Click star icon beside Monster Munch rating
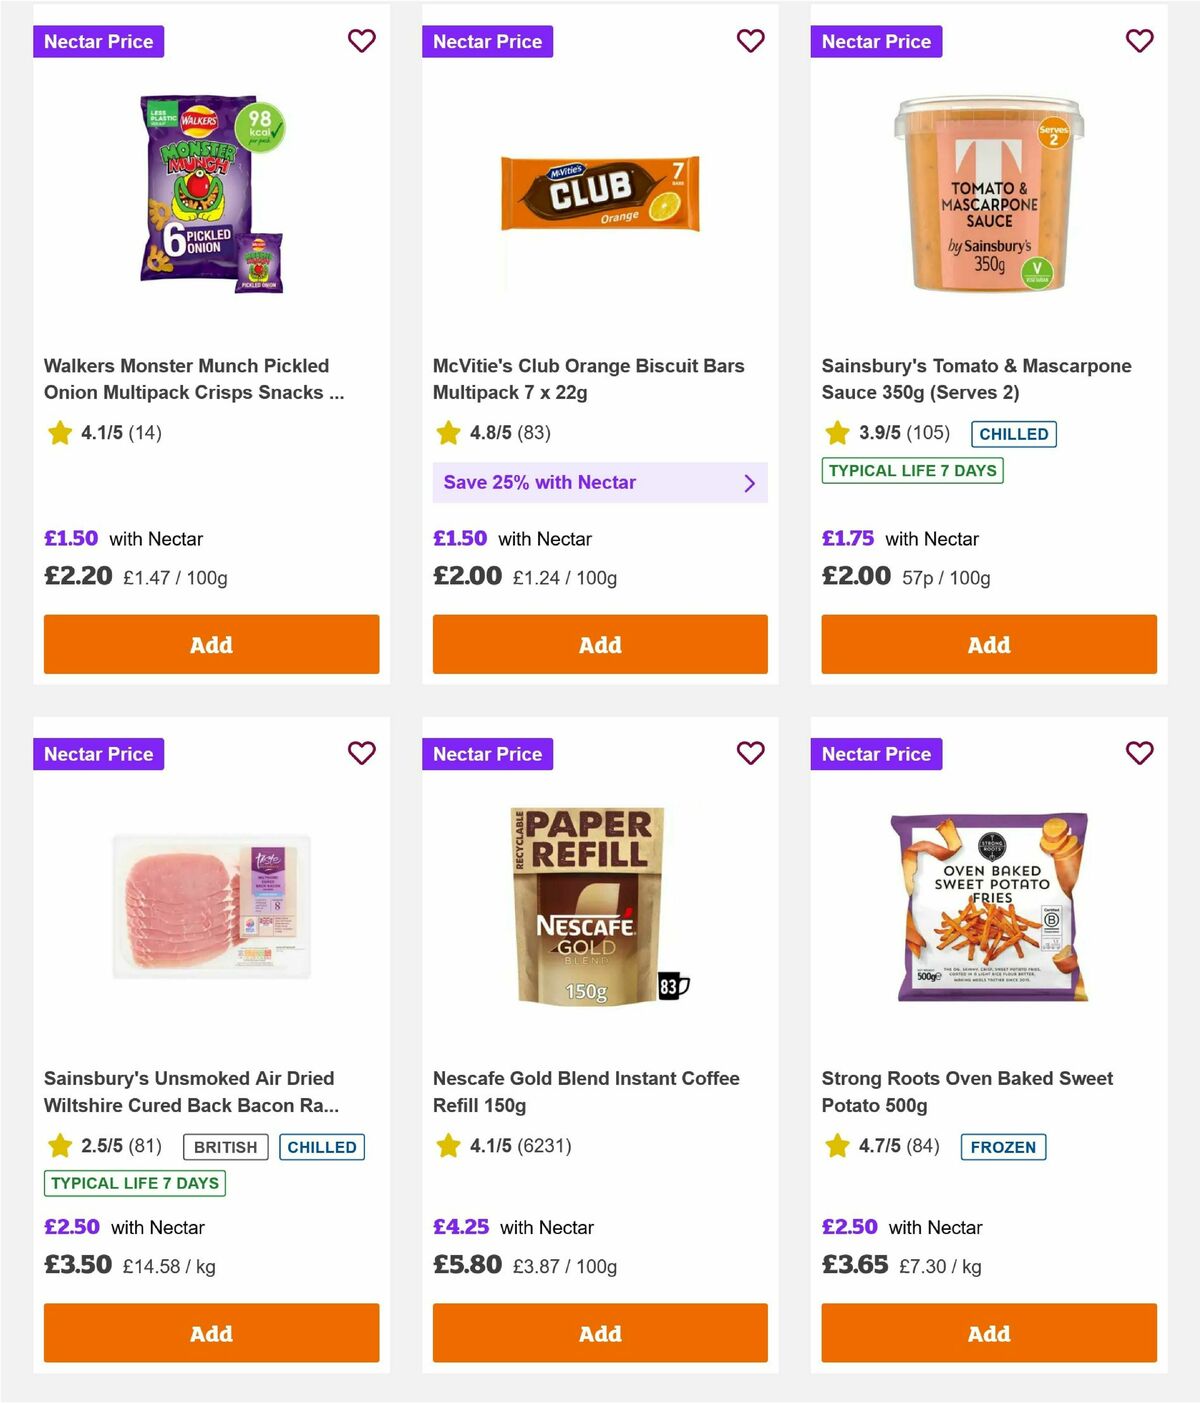Screen dimensions: 1200x1403 click(x=59, y=433)
